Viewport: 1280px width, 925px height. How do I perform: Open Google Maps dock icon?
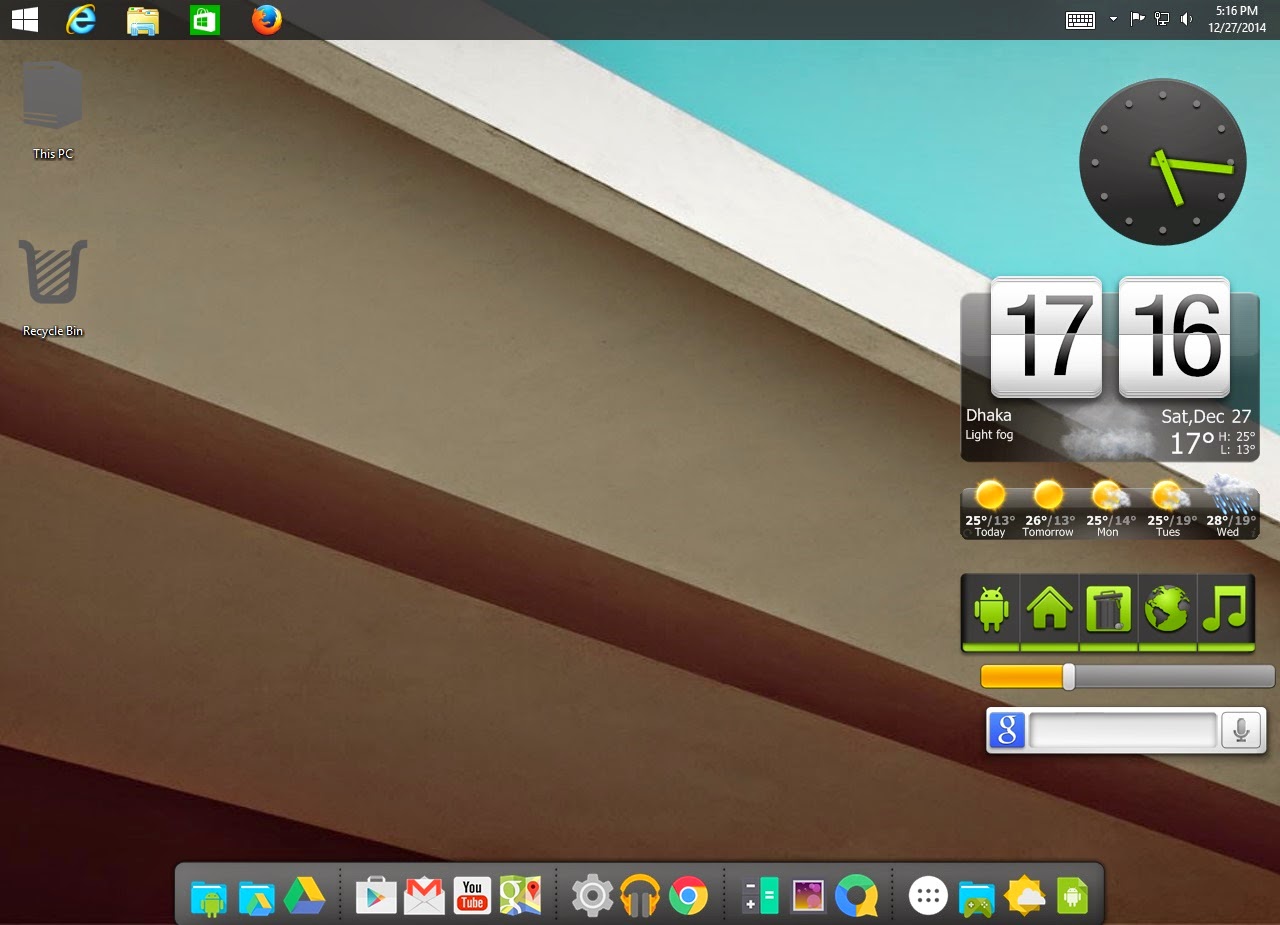point(520,895)
